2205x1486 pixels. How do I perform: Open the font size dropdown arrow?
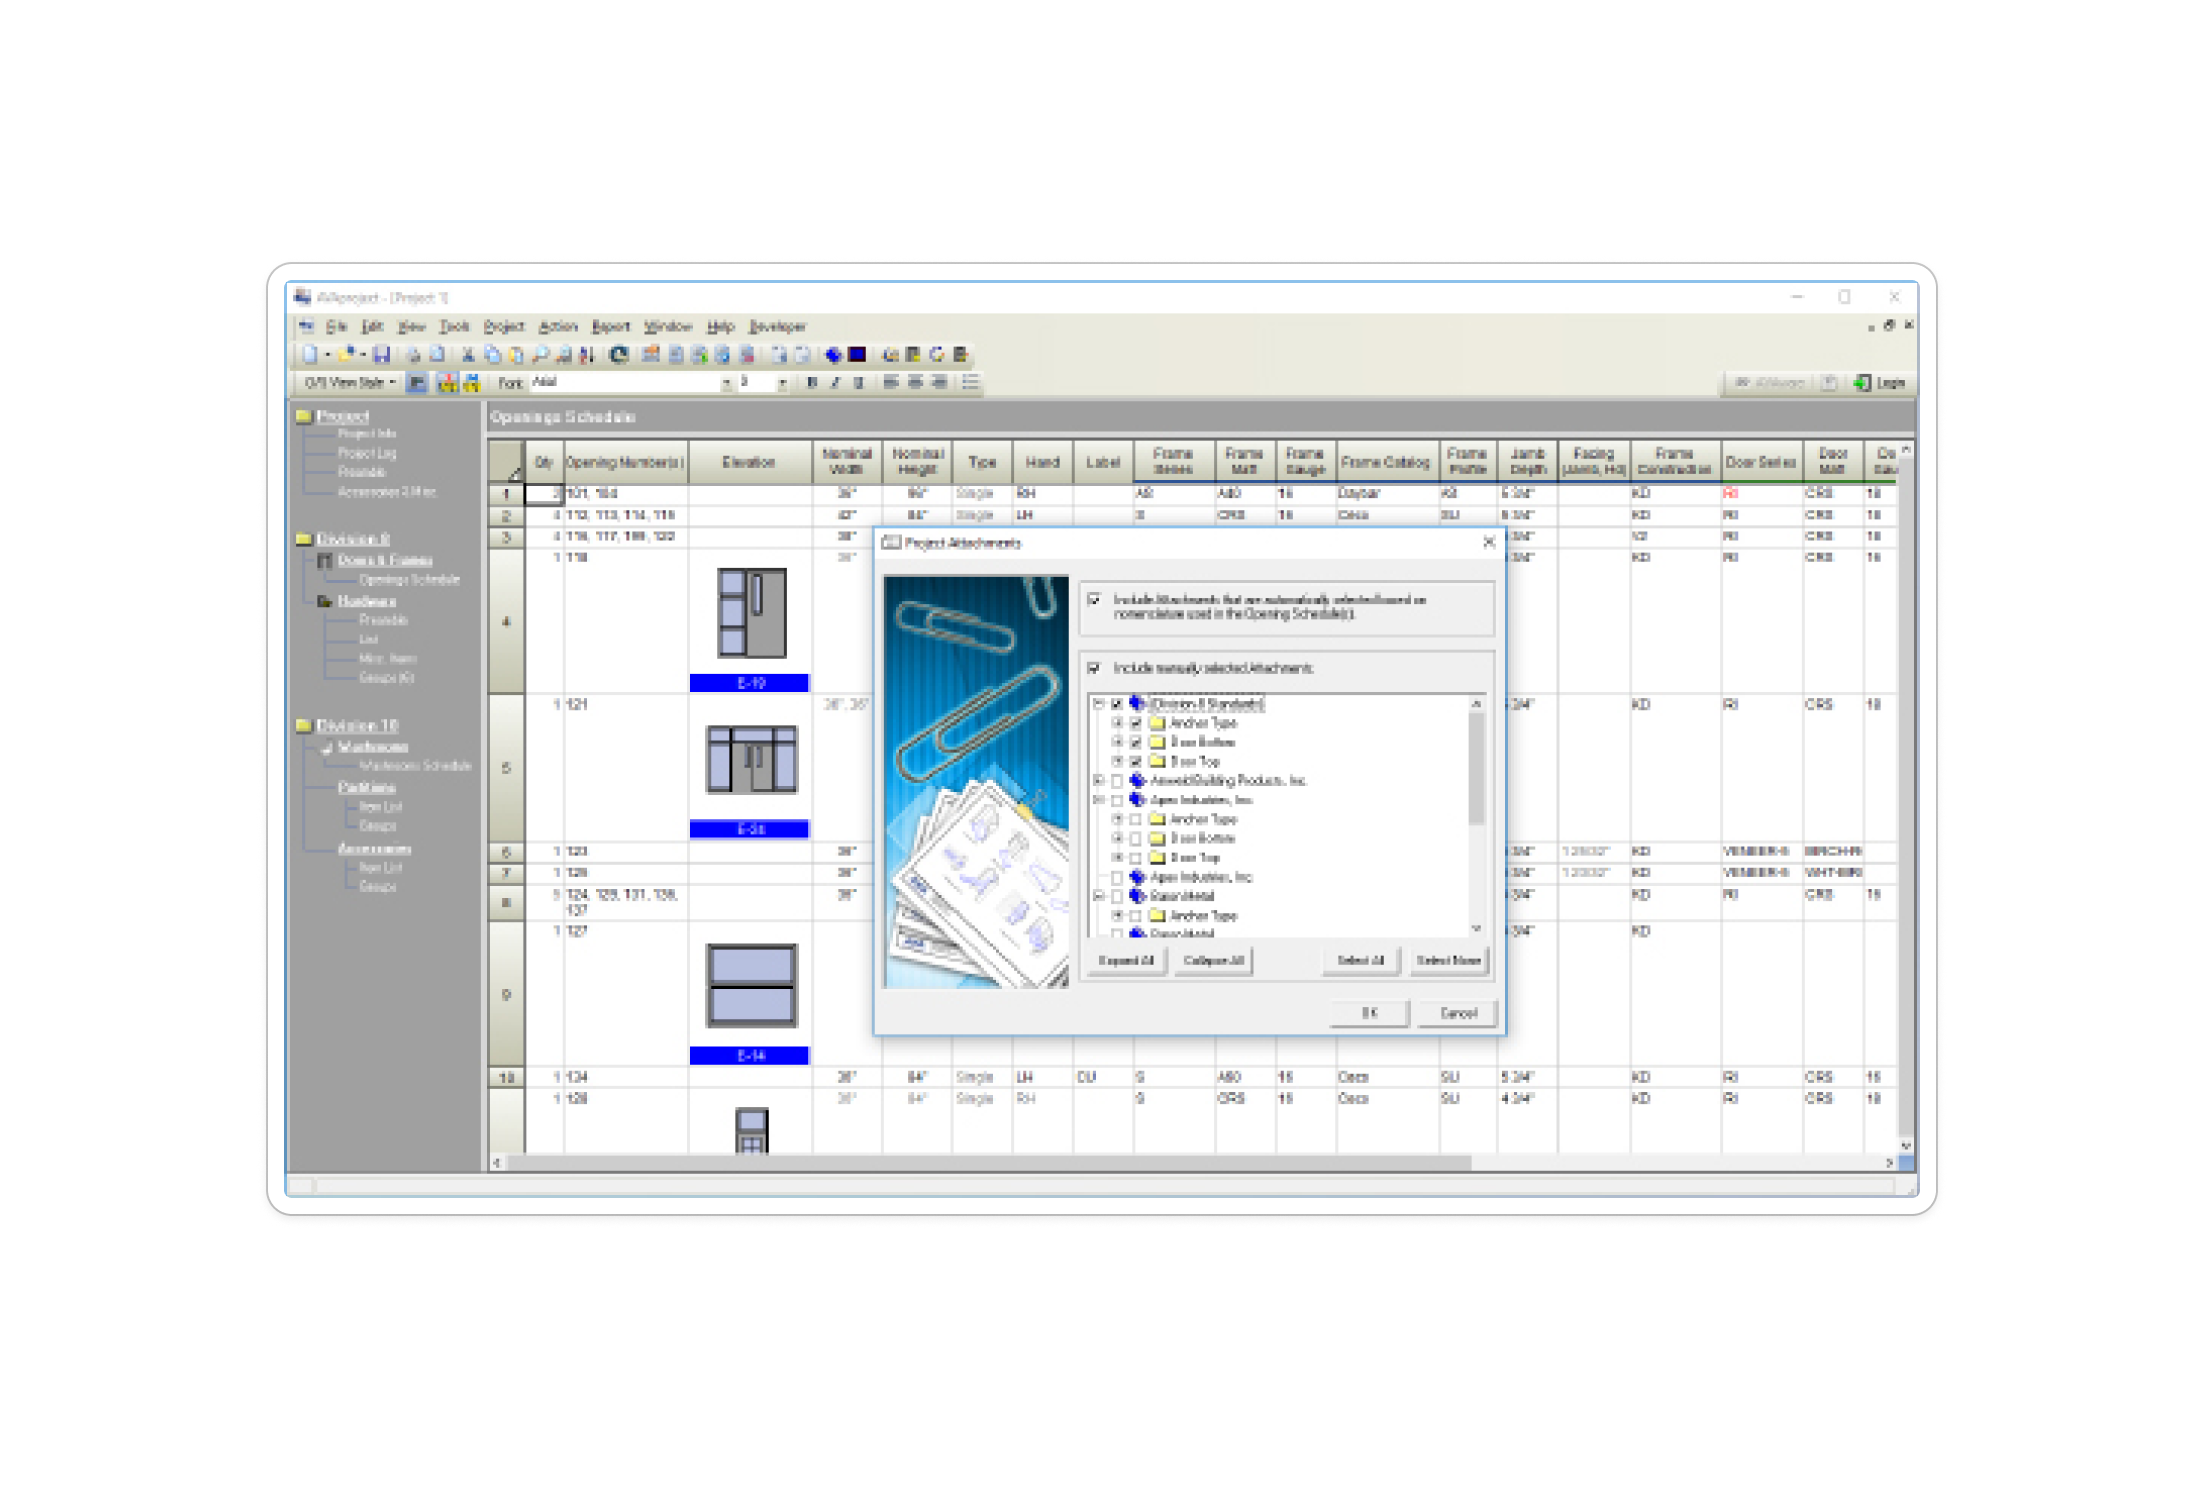[782, 383]
